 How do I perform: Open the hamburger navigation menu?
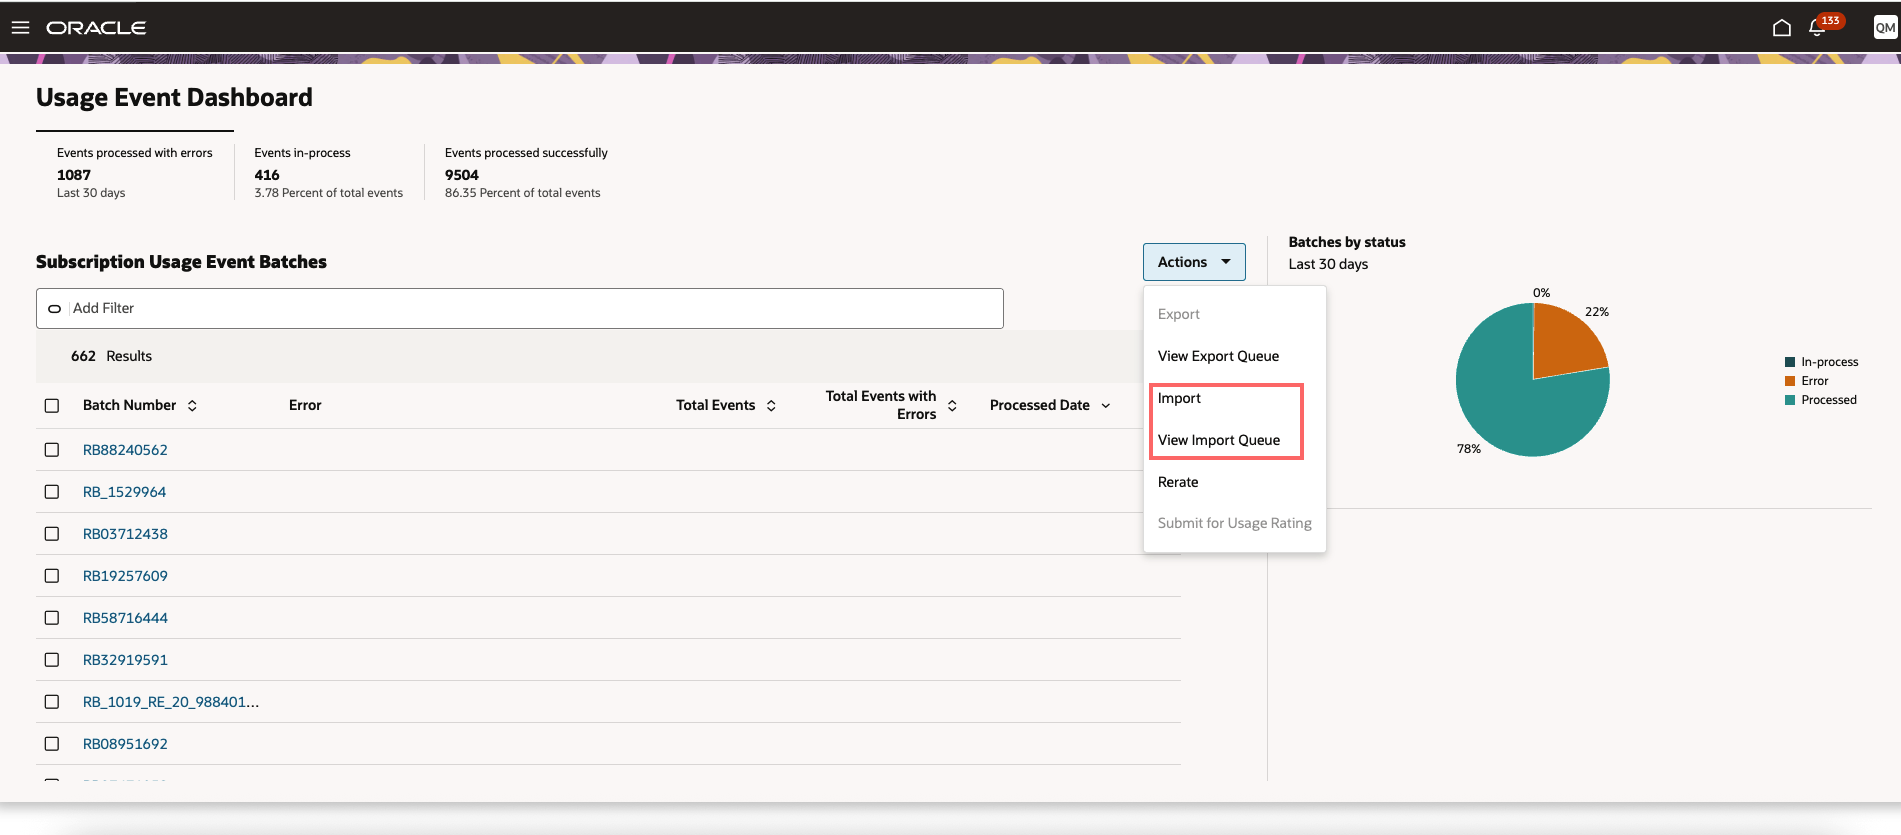(20, 28)
